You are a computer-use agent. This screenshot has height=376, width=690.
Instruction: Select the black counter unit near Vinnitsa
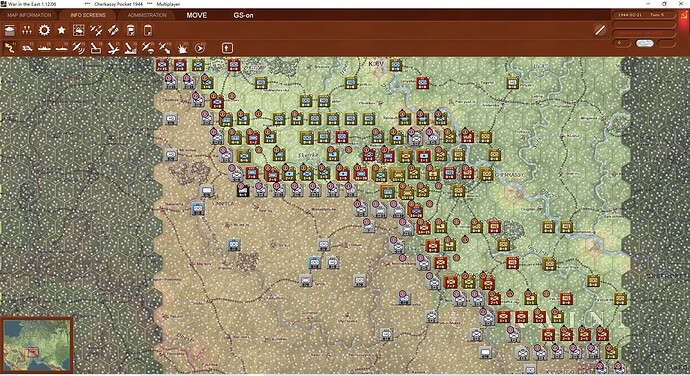[242, 190]
